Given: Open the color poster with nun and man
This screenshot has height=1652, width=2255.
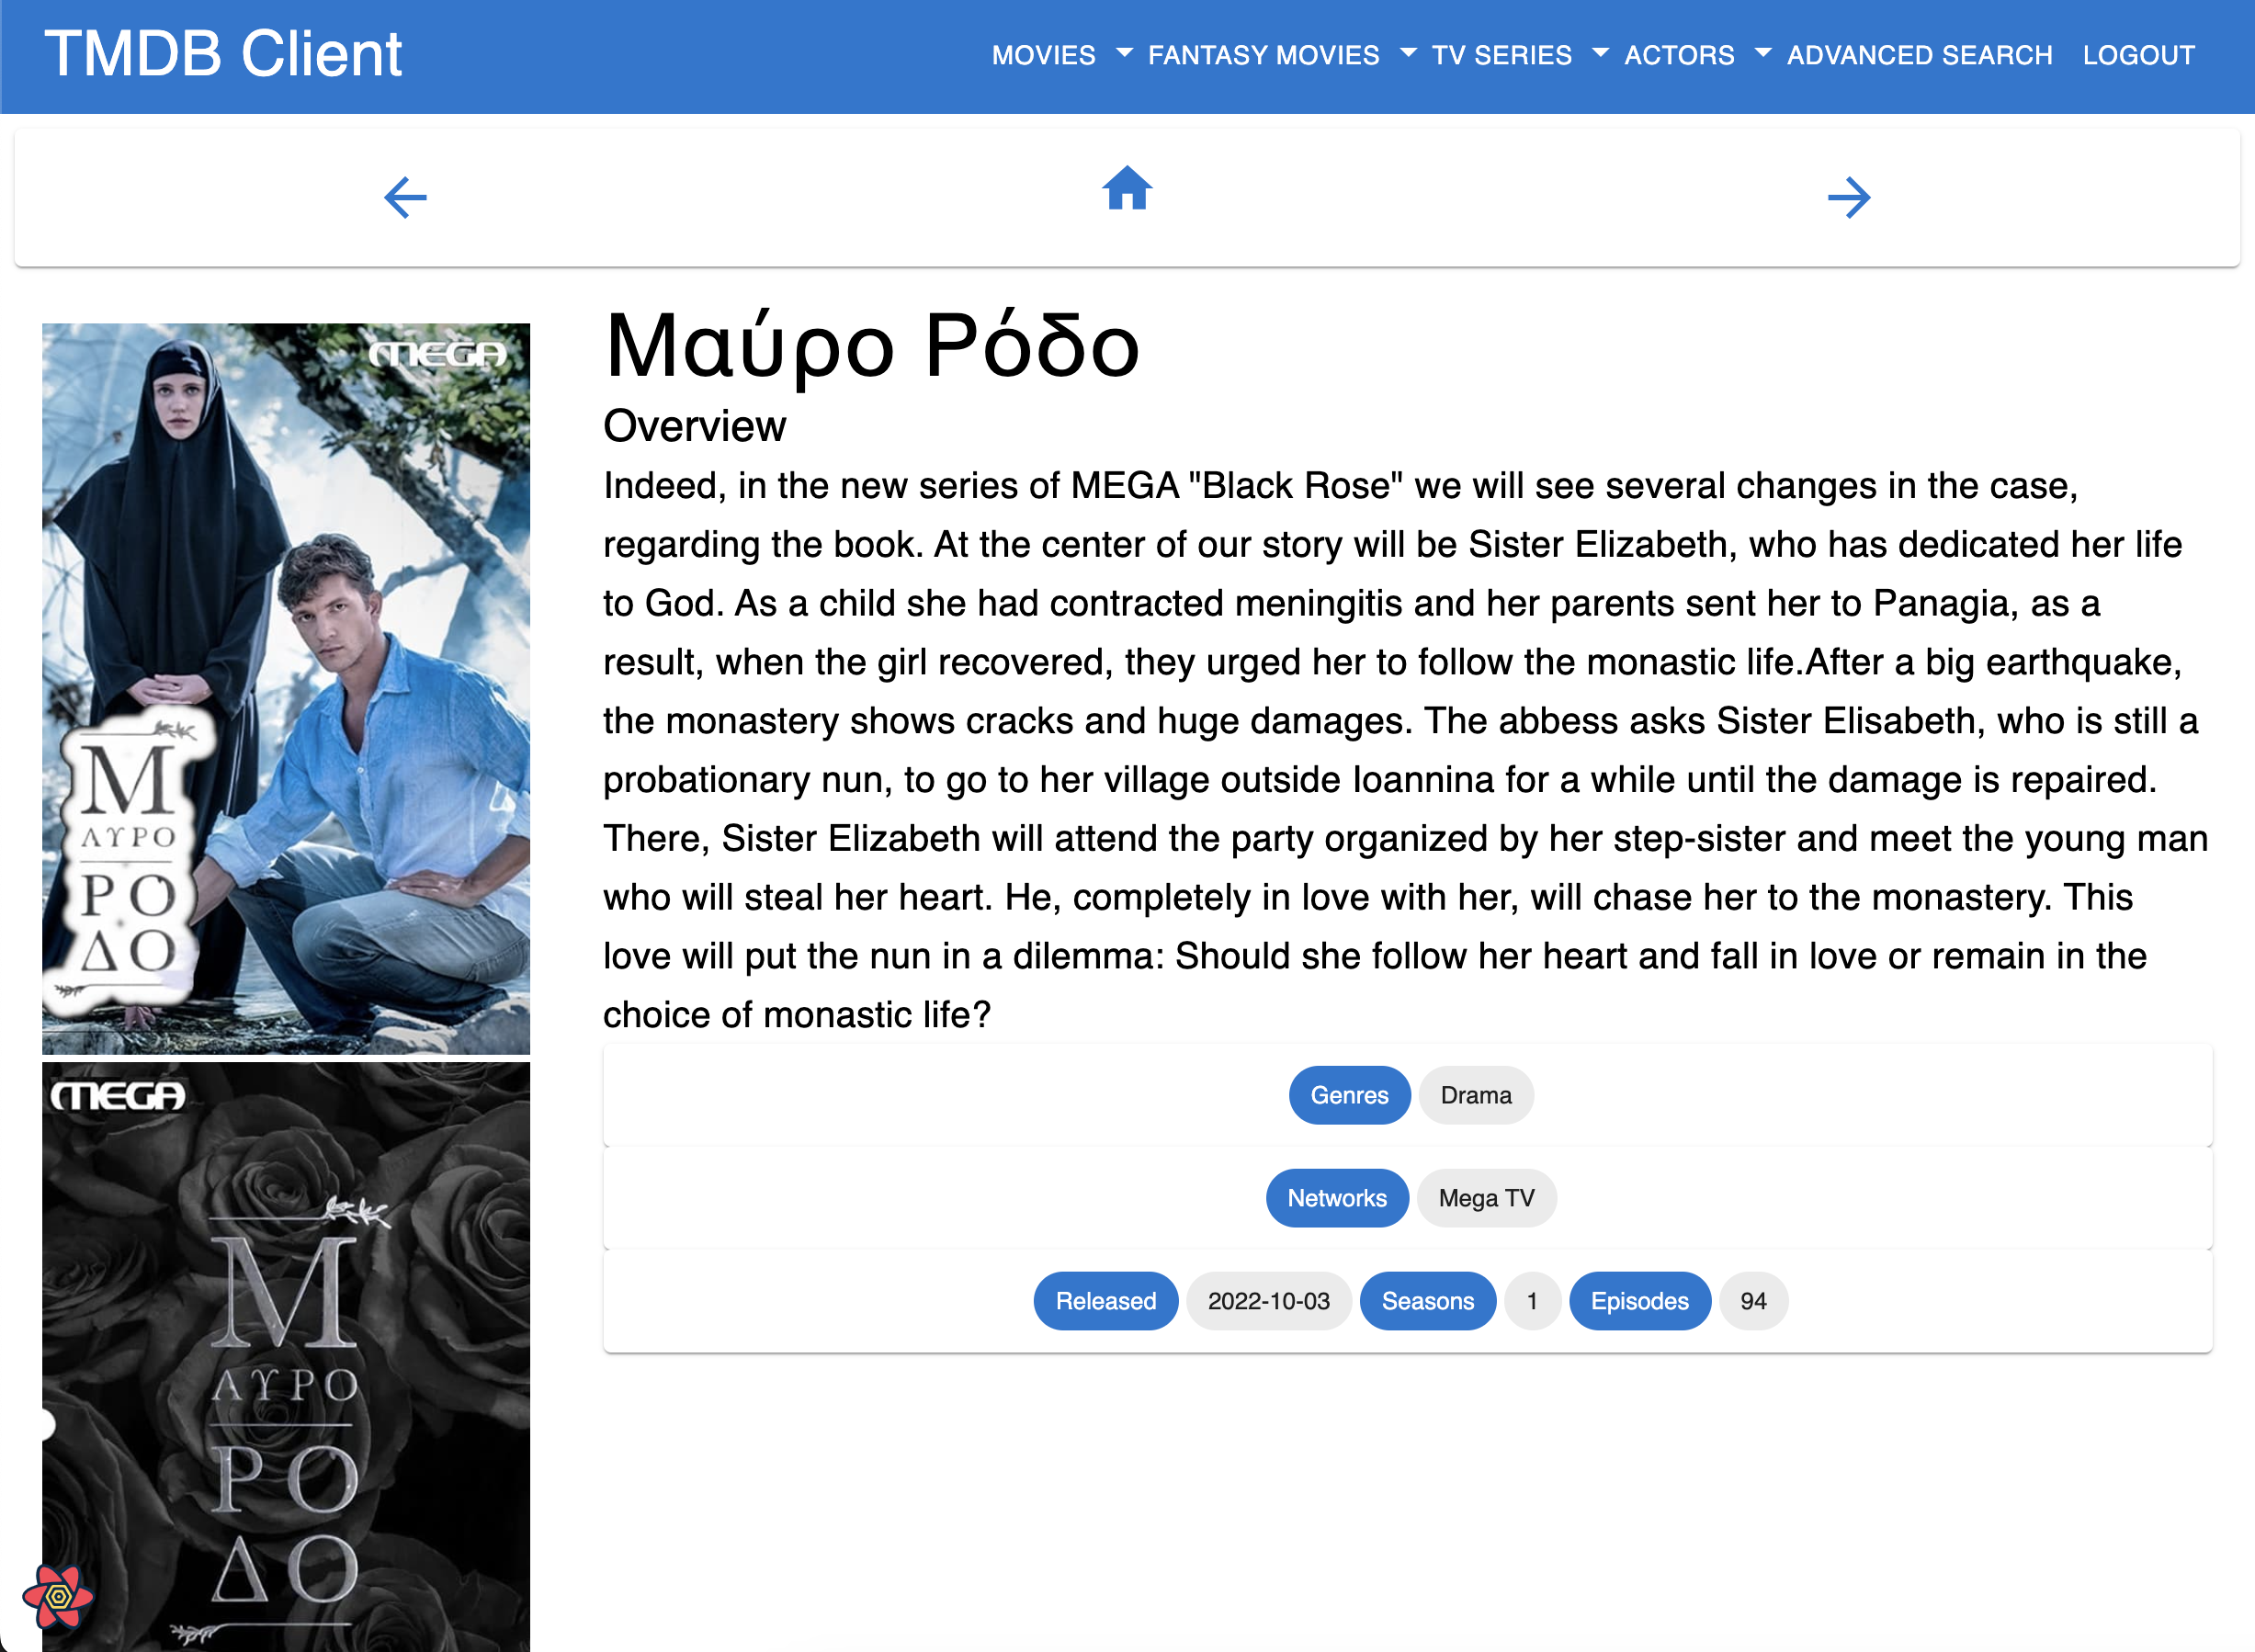Looking at the screenshot, I should pos(286,688).
